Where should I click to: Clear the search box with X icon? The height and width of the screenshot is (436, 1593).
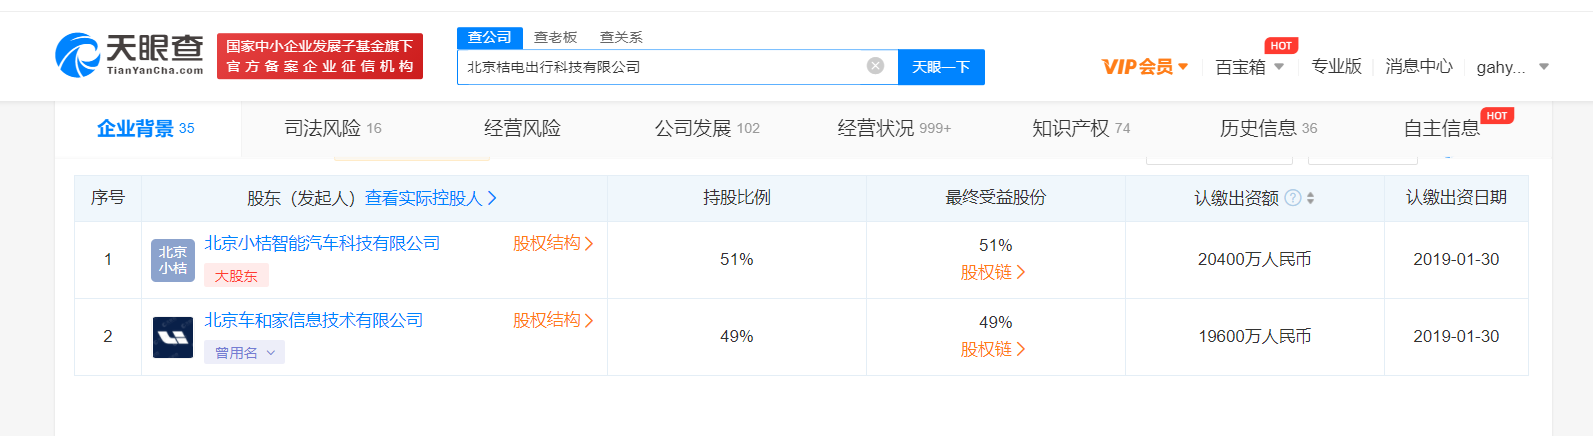875,66
